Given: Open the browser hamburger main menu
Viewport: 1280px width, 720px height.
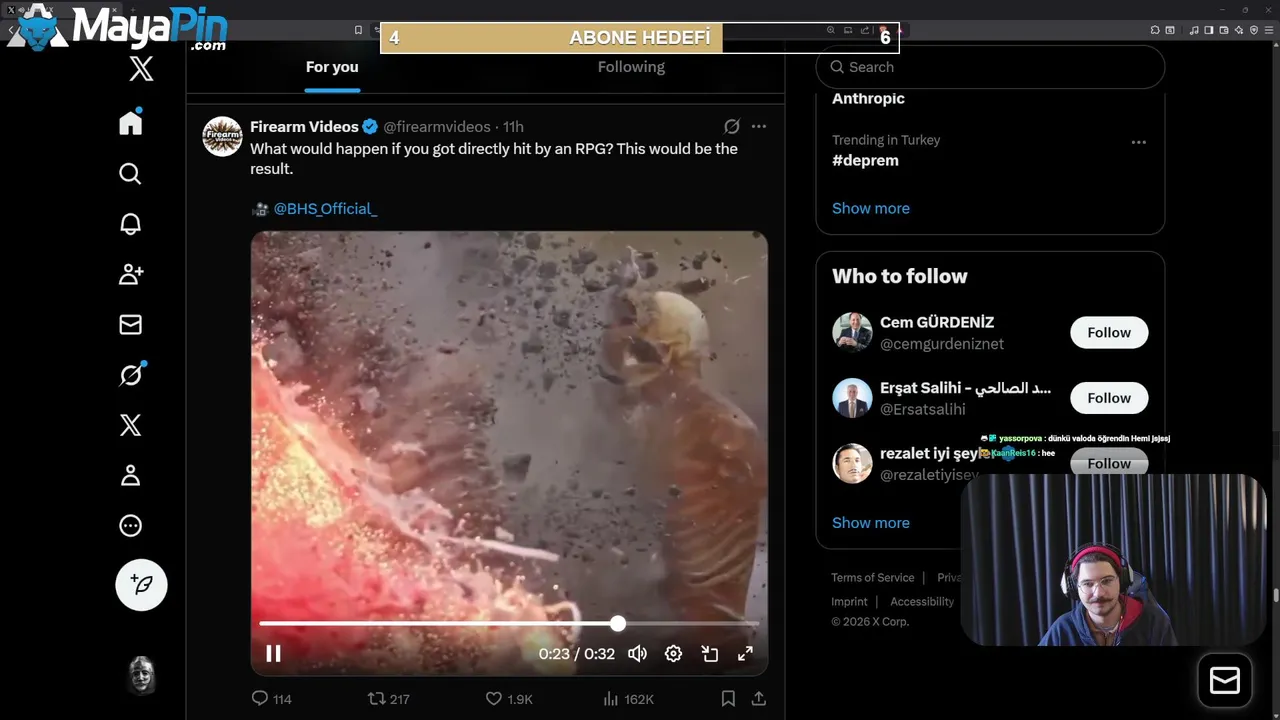Looking at the screenshot, I should click(1269, 30).
